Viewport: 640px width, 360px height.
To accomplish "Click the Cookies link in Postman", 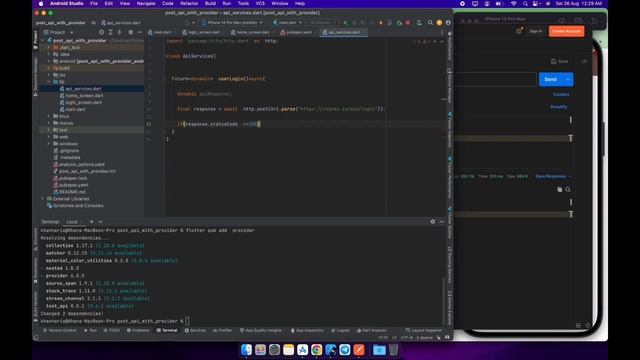I will [x=561, y=94].
